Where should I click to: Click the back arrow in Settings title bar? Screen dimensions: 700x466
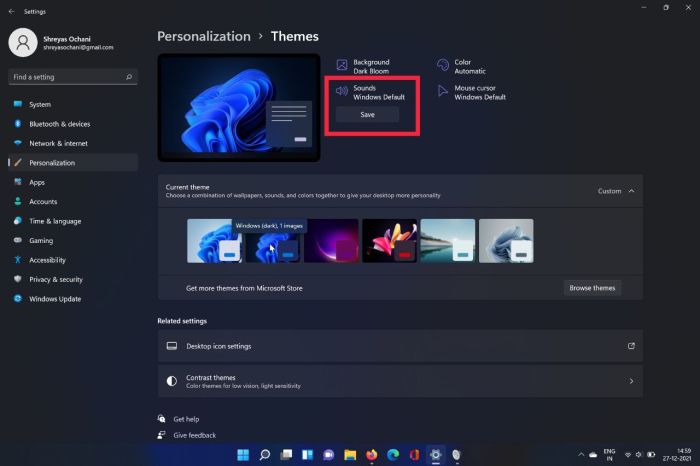(x=12, y=12)
